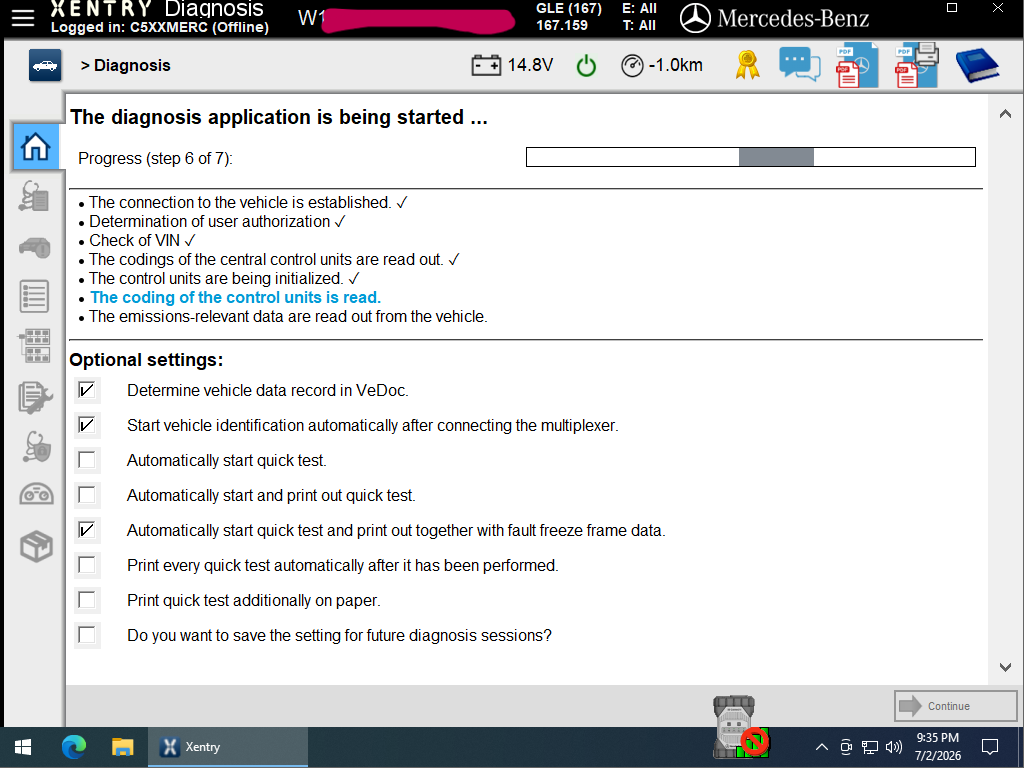Screen dimensions: 1024x768
Task: Click 'The emissions-relevant data are read out' line
Action: coord(288,317)
